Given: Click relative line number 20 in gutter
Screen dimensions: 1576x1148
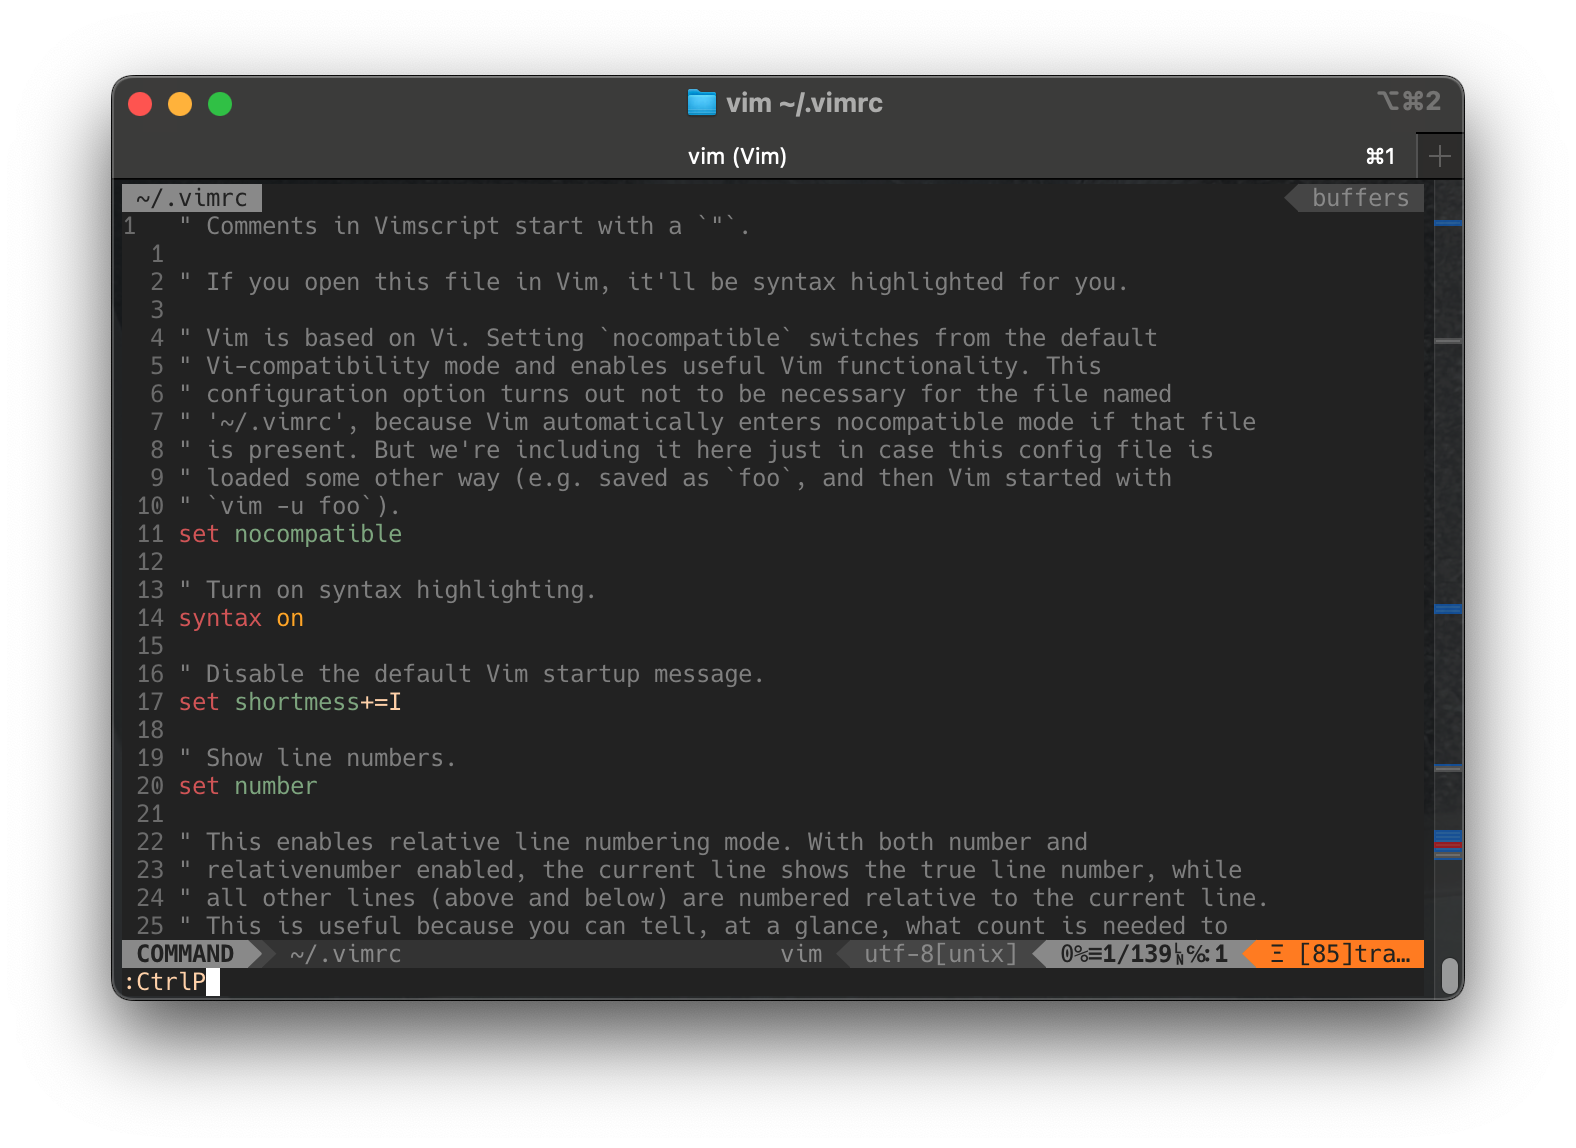Looking at the screenshot, I should point(150,786).
